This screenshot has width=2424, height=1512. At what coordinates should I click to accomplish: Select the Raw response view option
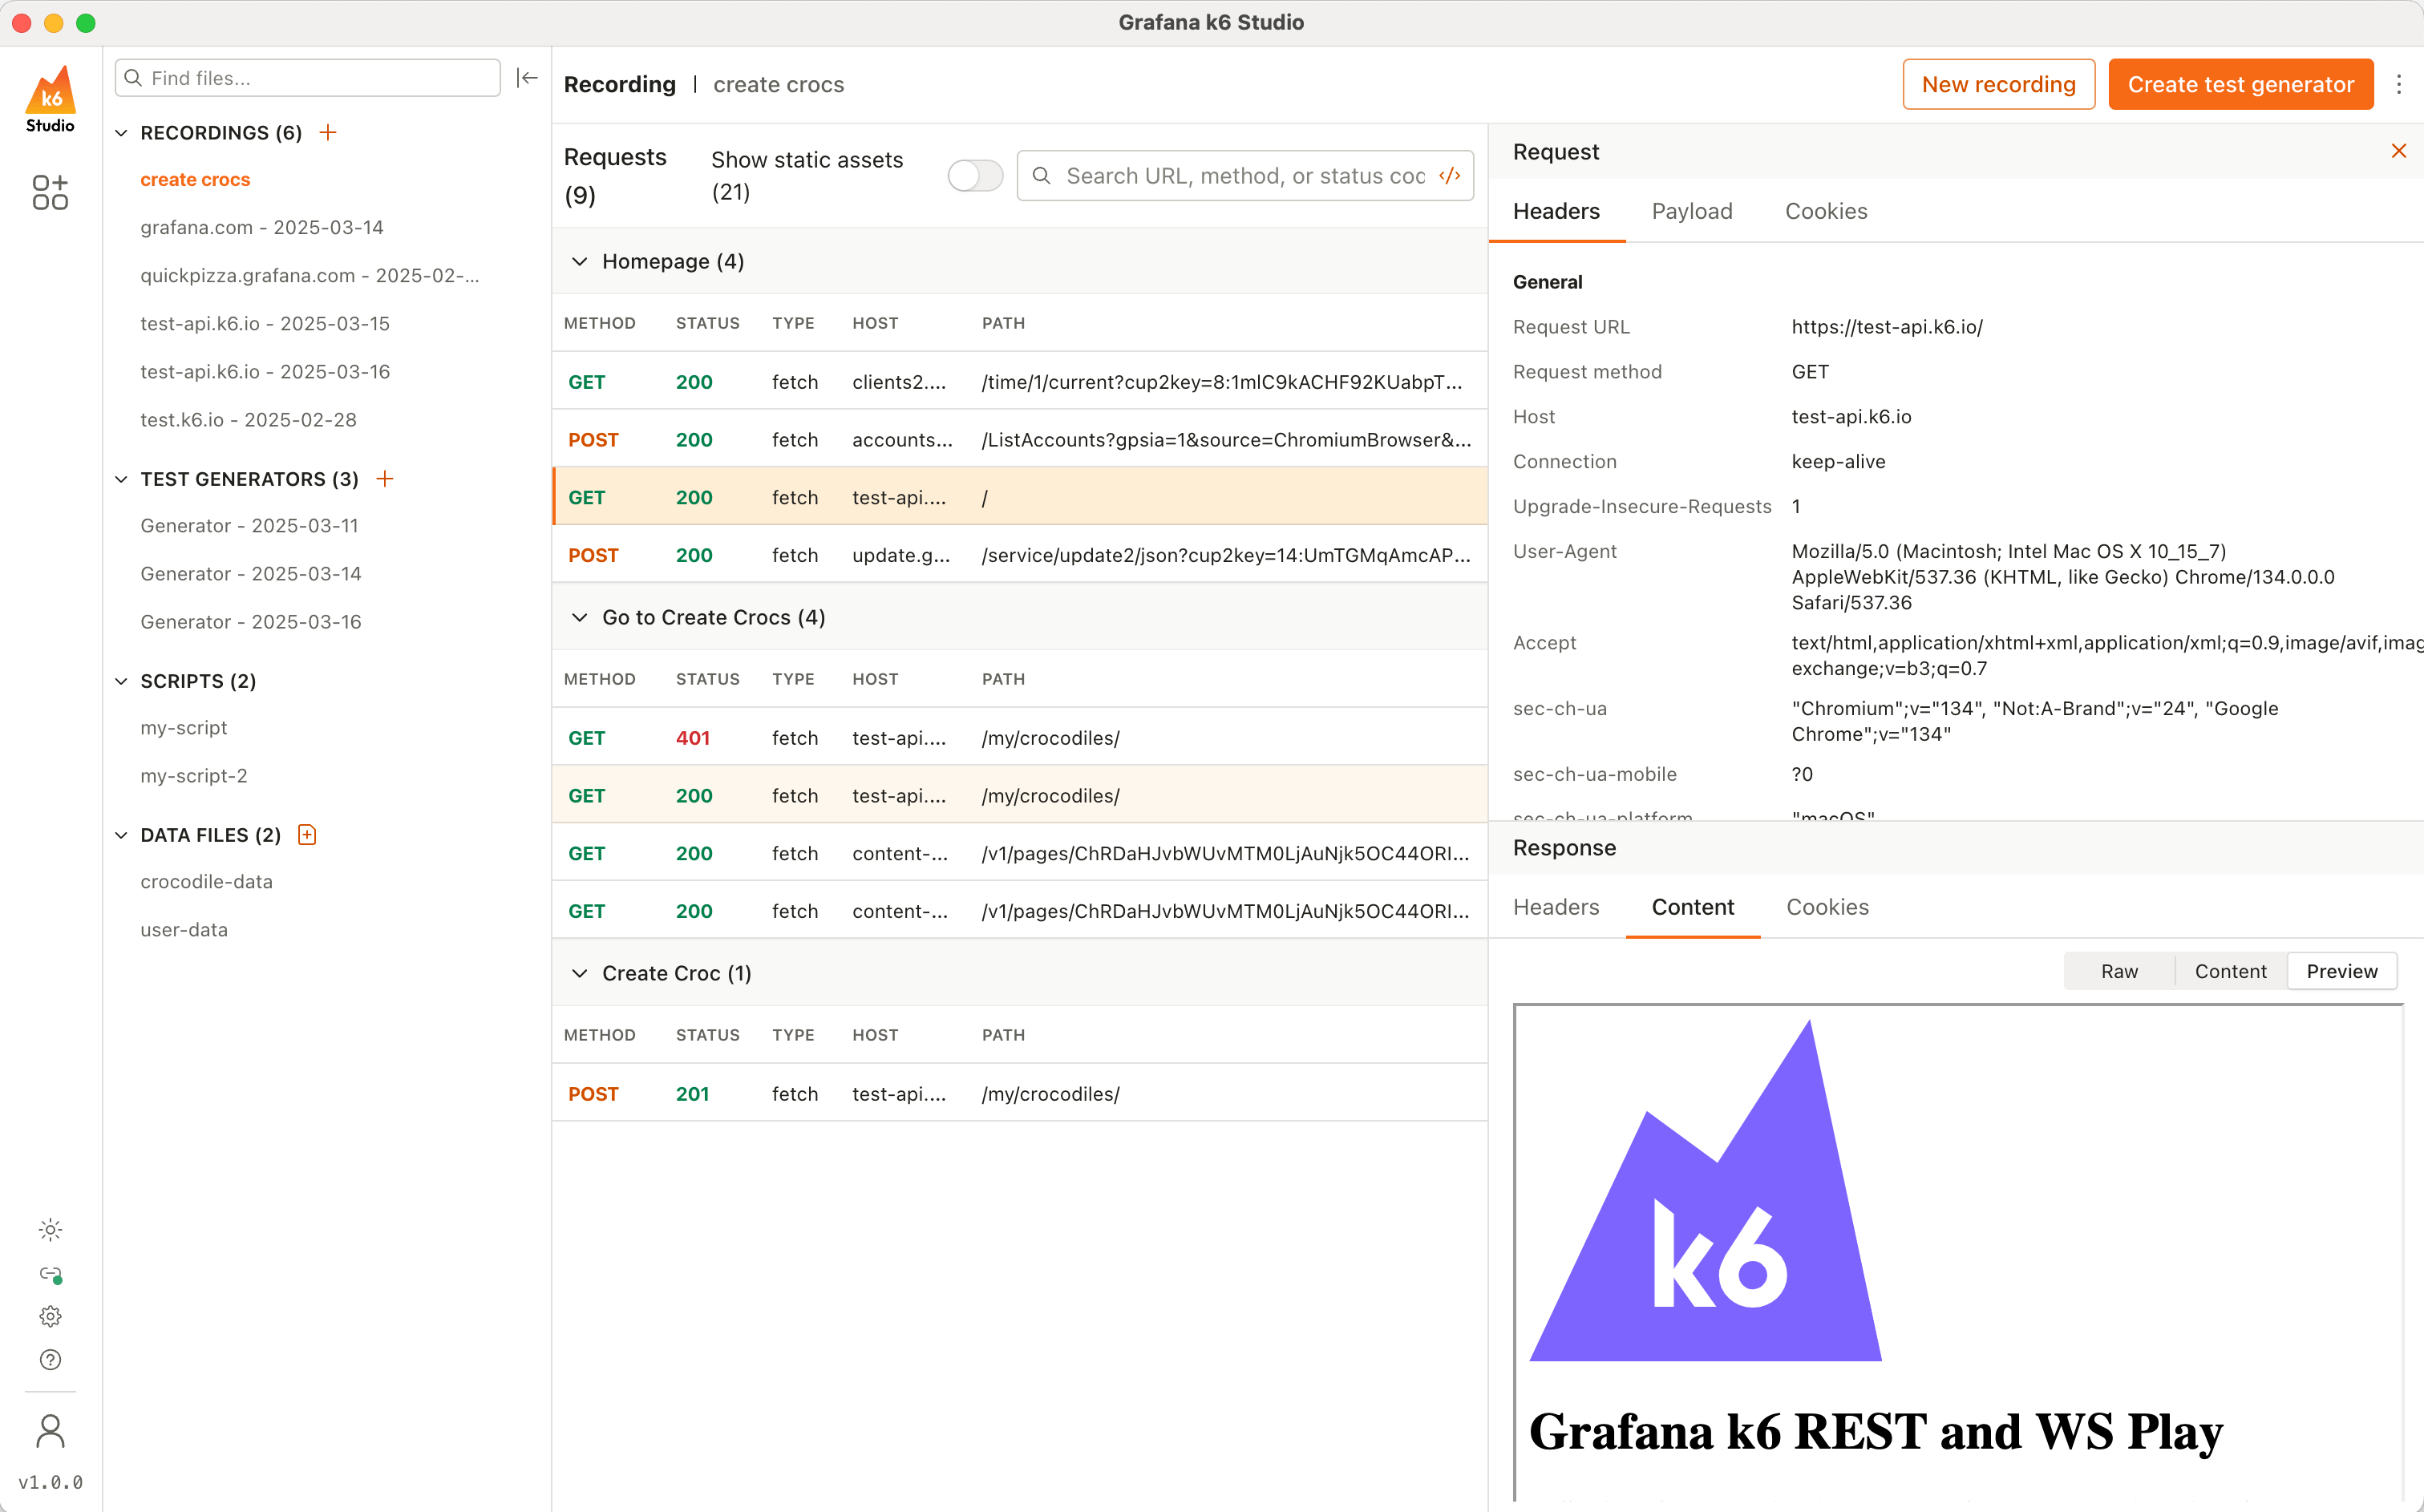pos(2119,971)
